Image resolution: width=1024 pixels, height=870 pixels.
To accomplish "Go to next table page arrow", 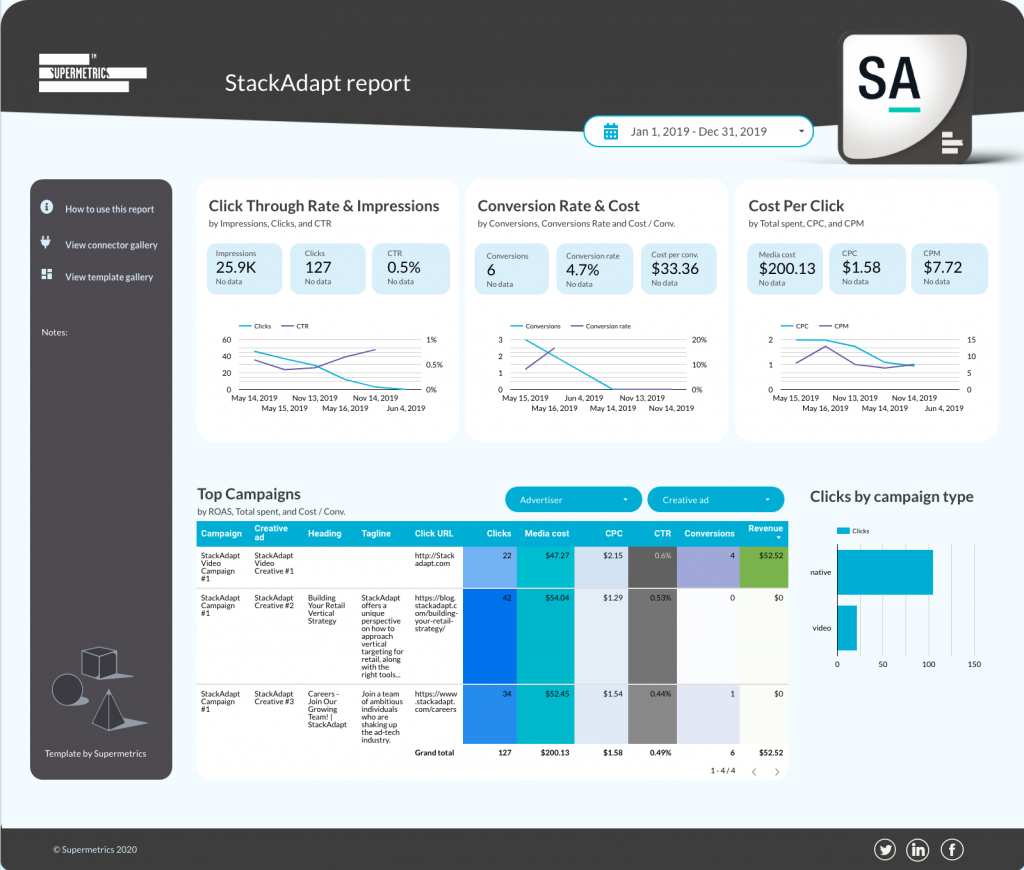I will (x=777, y=771).
